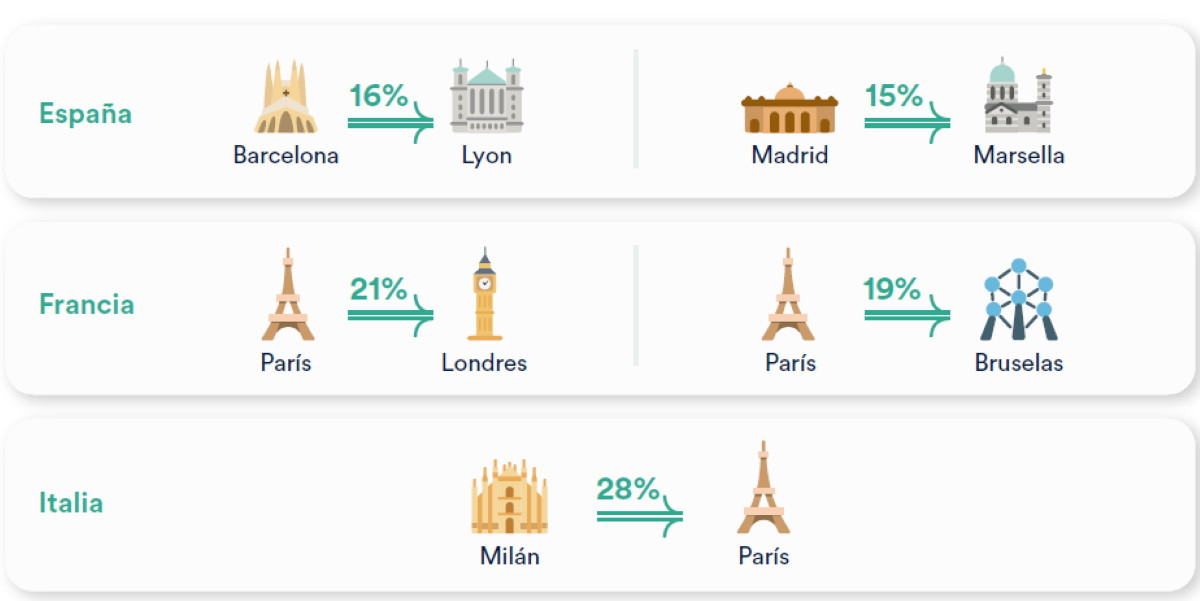
Task: Select the 15% percentage toward Marsella
Action: tap(906, 110)
